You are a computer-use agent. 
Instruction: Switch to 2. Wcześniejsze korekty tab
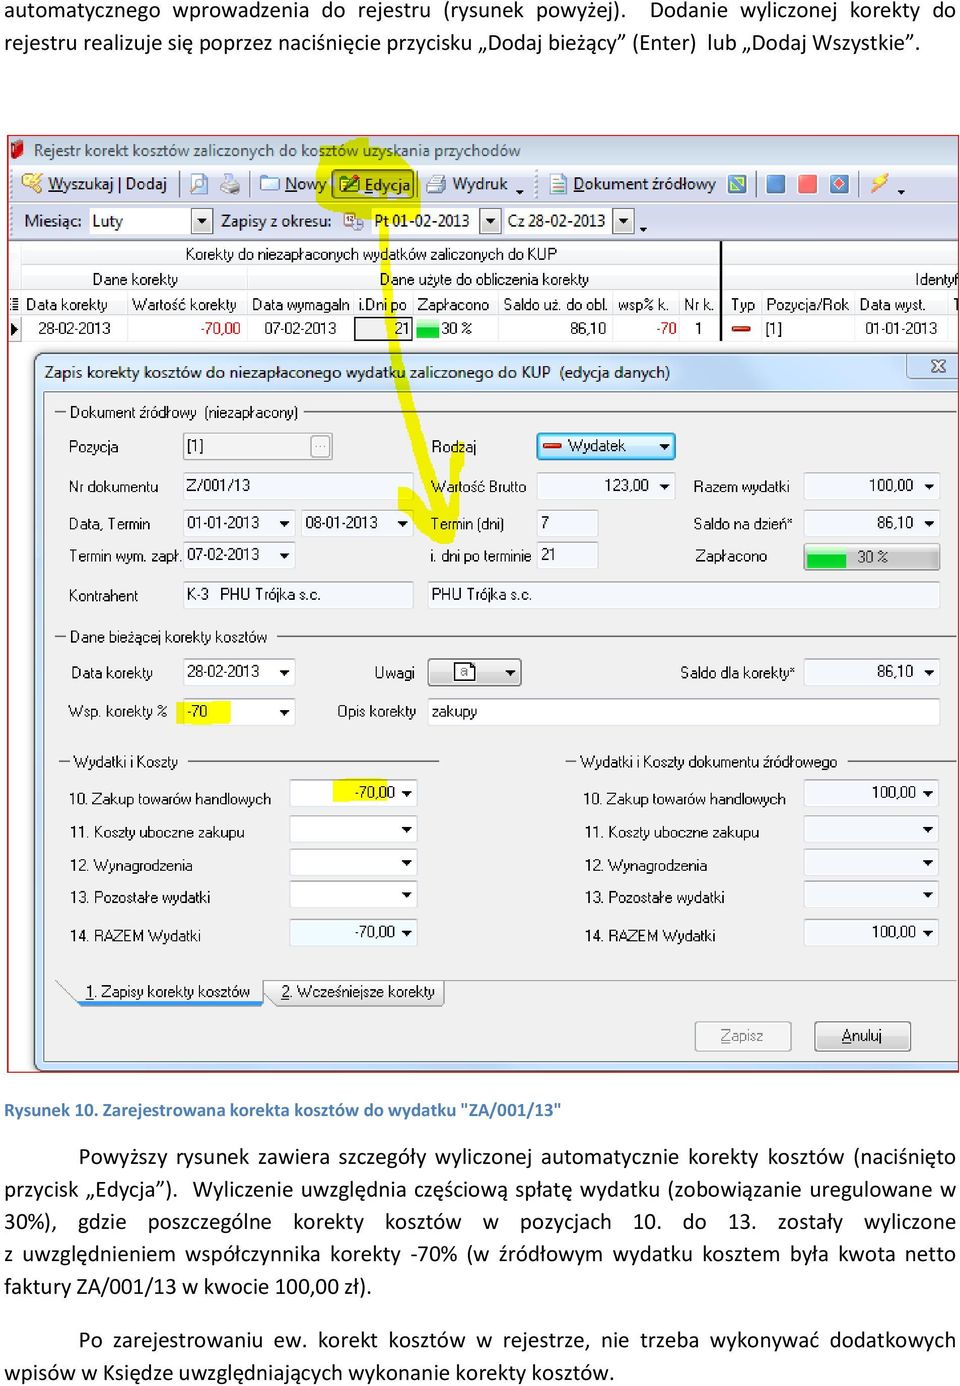click(357, 992)
